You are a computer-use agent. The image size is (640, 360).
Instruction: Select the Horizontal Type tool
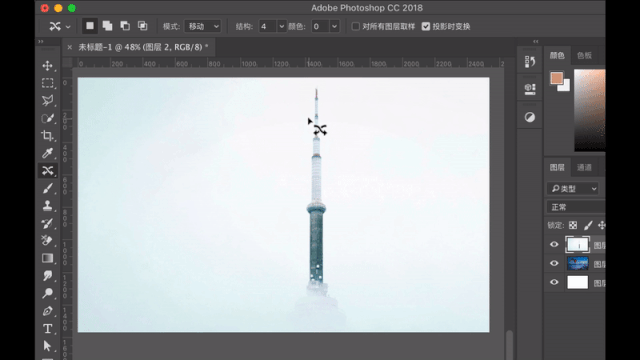pyautogui.click(x=47, y=329)
